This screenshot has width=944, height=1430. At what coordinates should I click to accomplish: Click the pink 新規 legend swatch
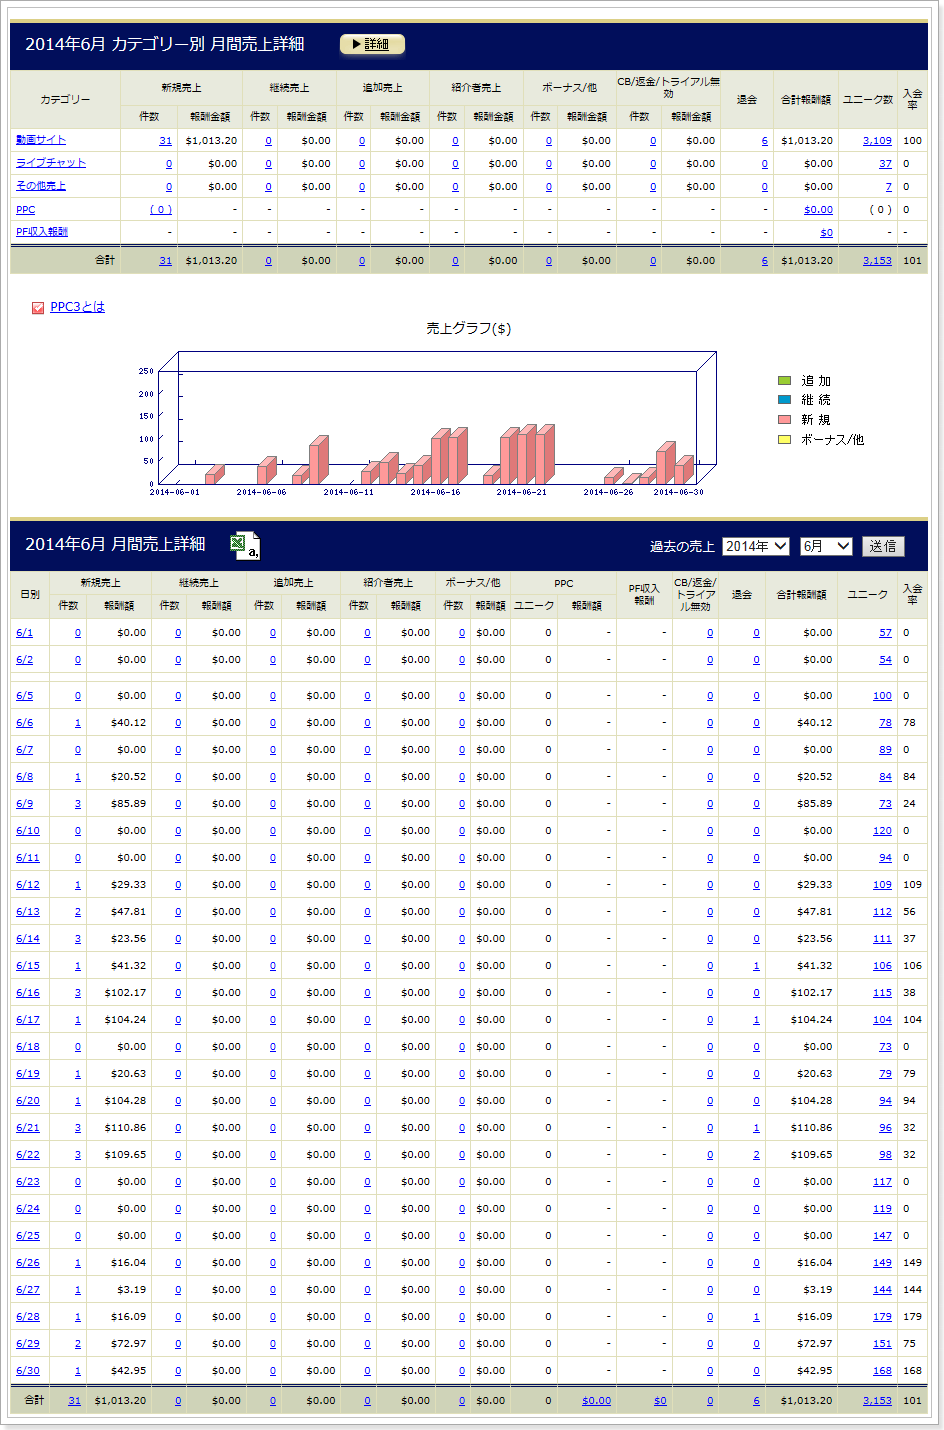tap(784, 420)
